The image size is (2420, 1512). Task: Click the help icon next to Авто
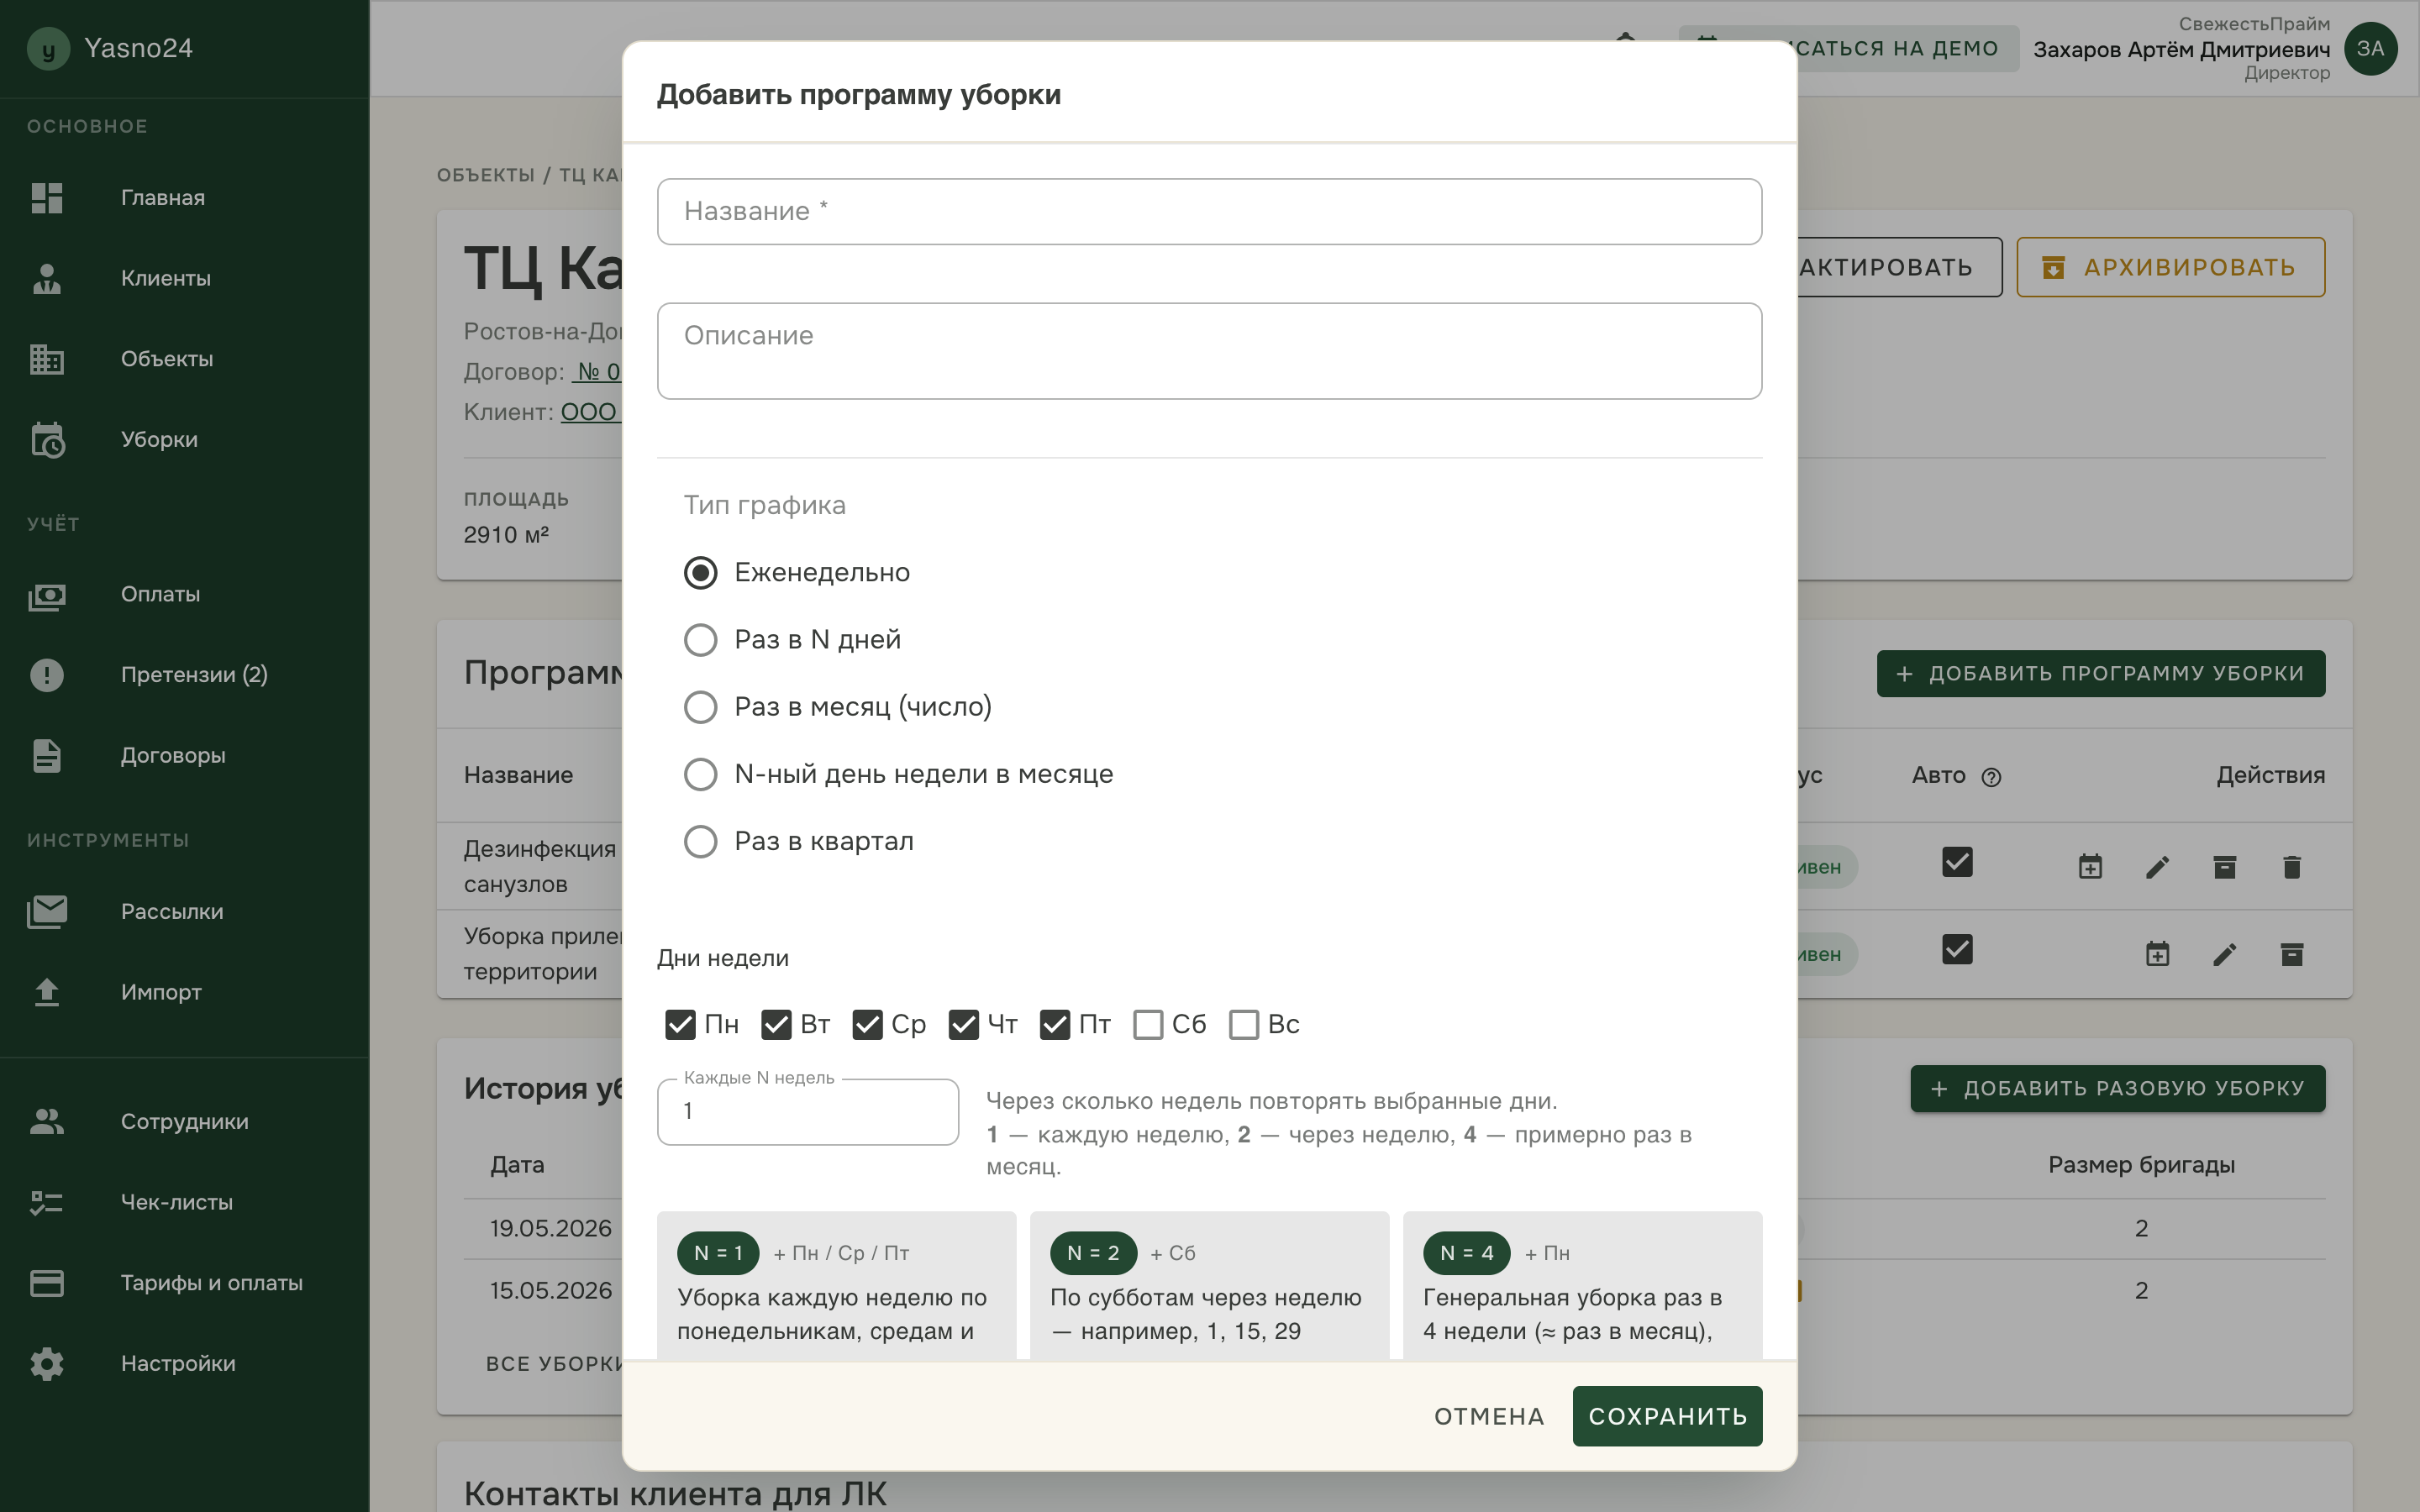[1991, 777]
